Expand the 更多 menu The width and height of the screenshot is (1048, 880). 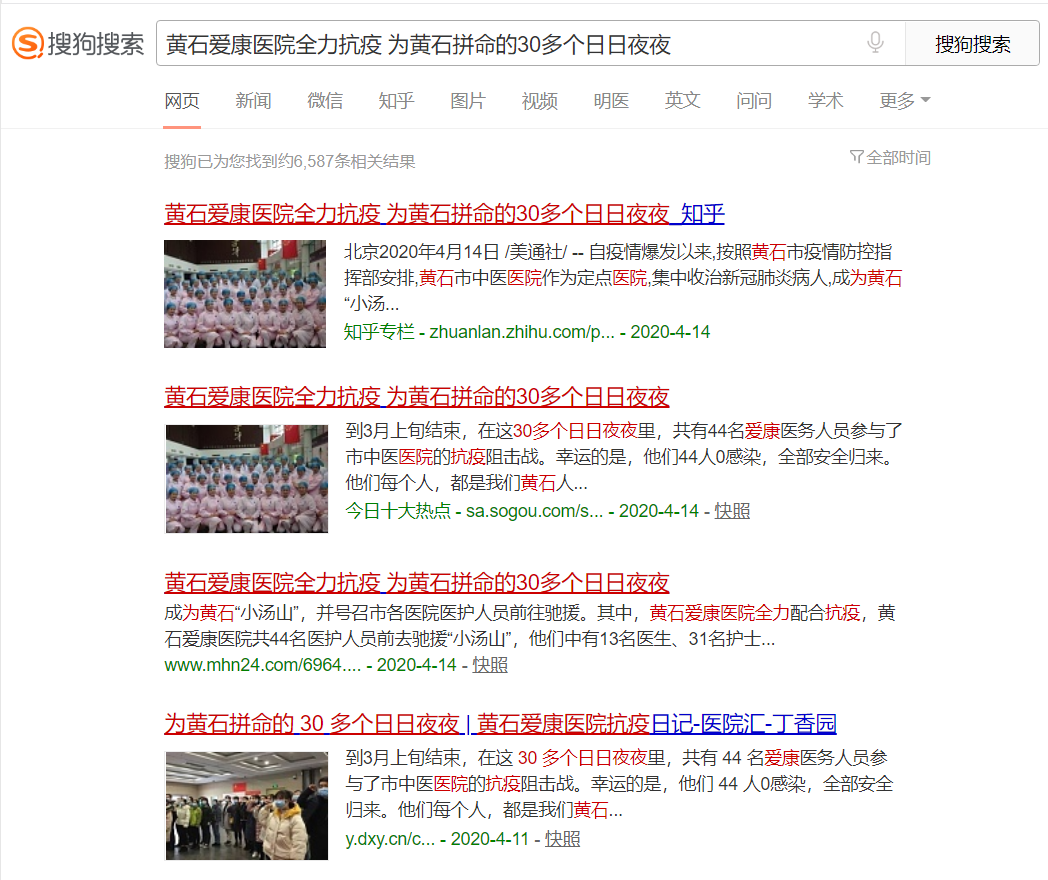tap(904, 100)
